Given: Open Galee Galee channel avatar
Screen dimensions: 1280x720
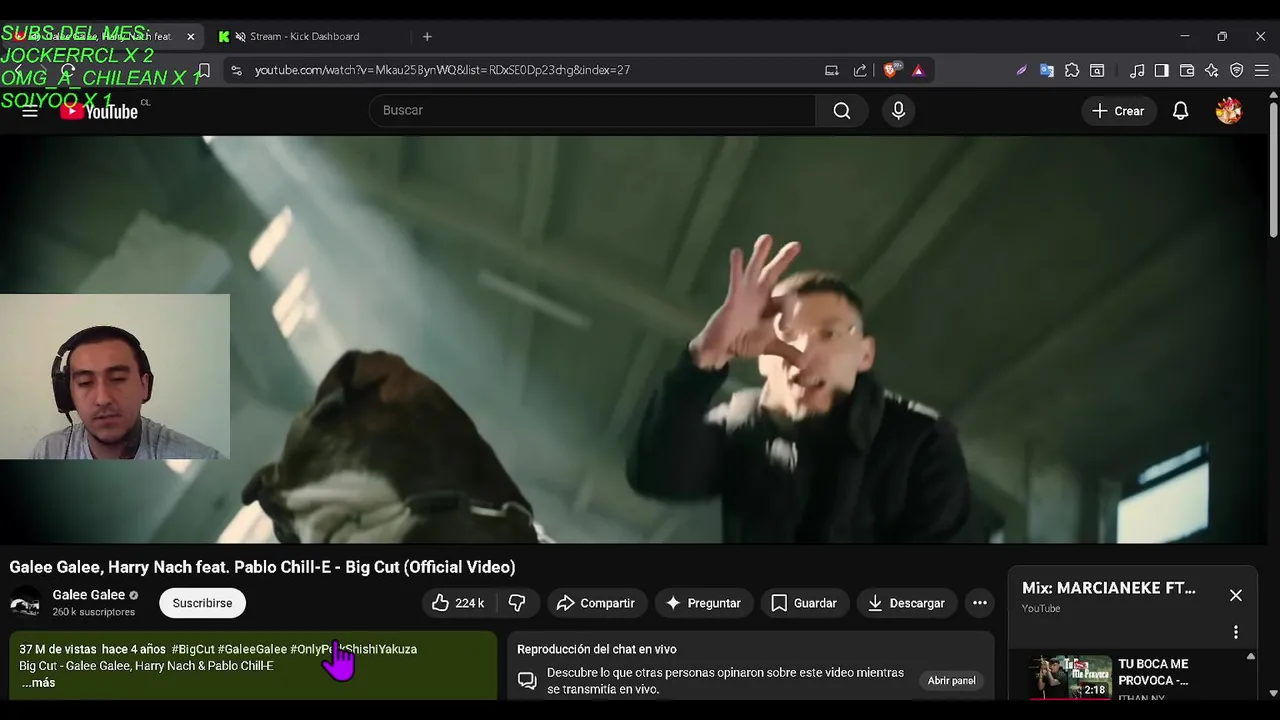Looking at the screenshot, I should (25, 603).
